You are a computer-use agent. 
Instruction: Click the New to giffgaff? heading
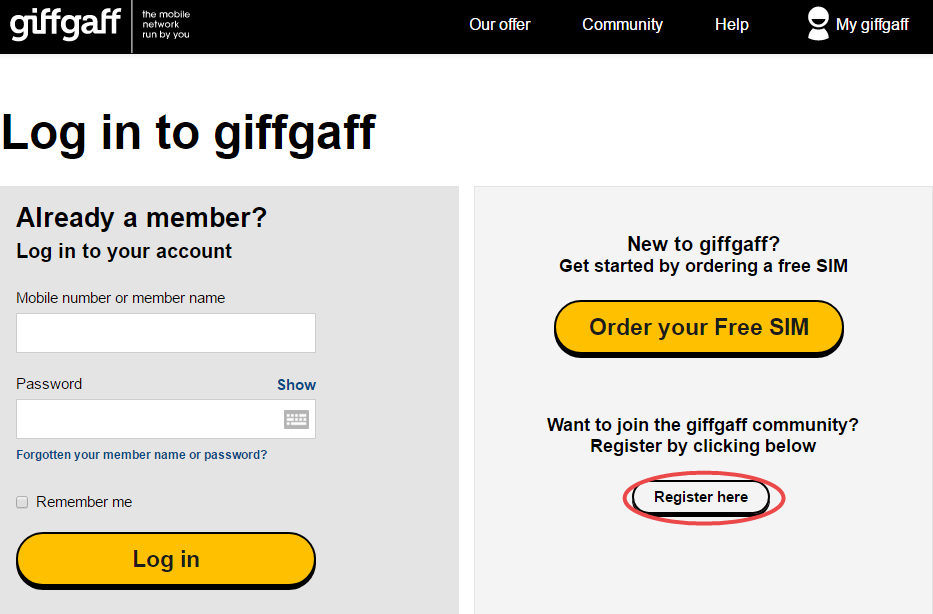coord(703,244)
